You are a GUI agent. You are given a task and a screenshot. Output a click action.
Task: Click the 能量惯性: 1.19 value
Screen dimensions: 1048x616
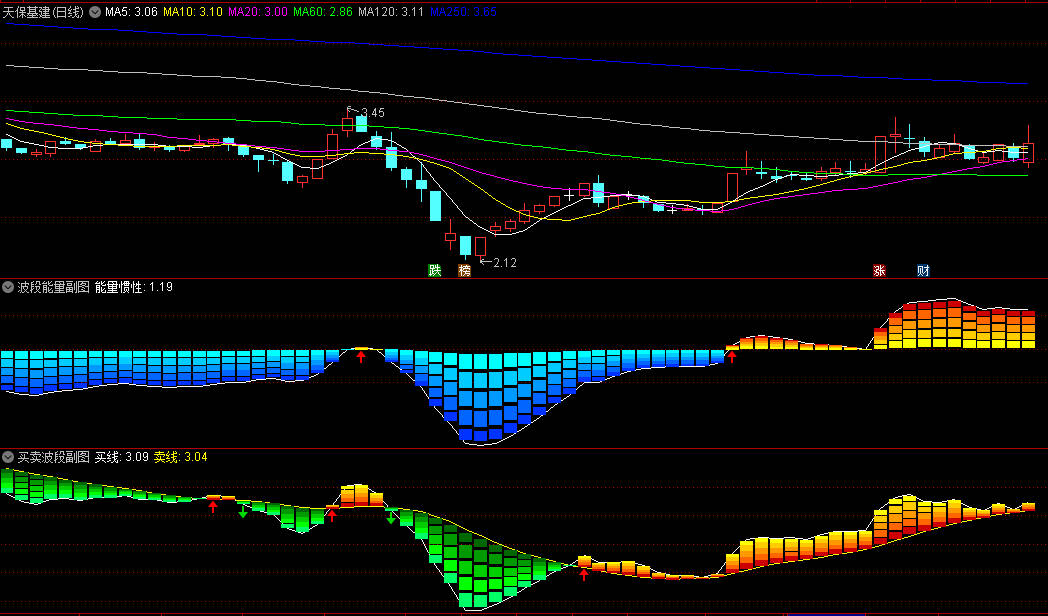point(134,287)
